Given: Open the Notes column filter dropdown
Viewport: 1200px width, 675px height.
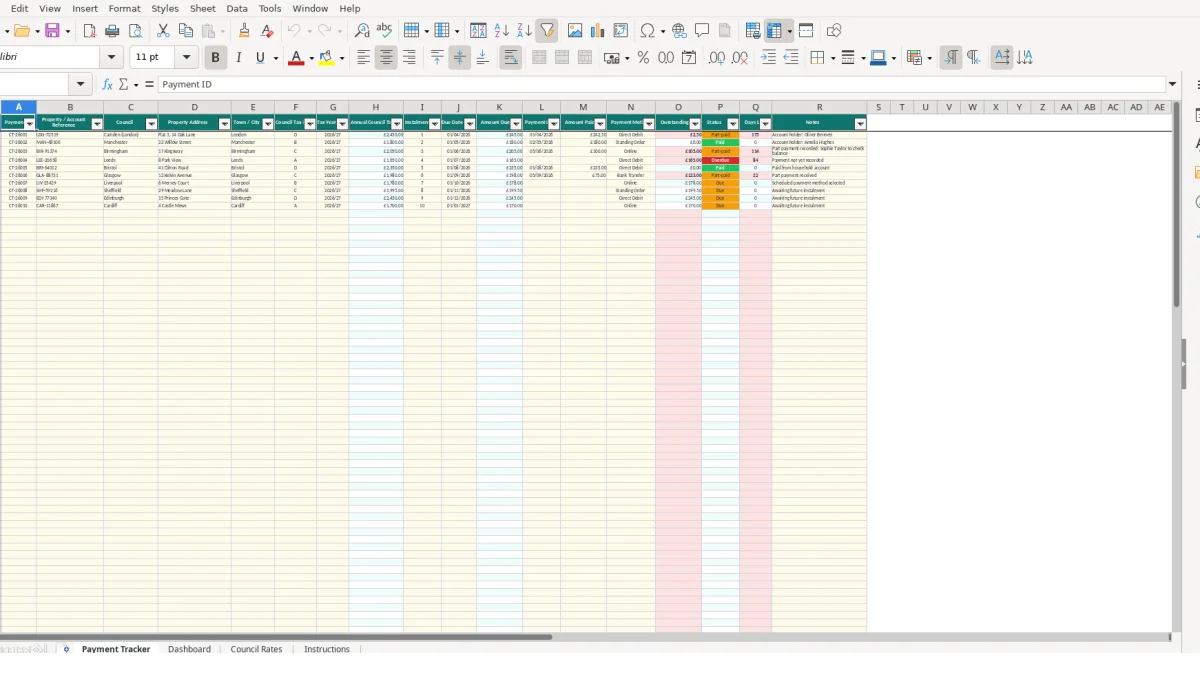Looking at the screenshot, I should (x=860, y=124).
